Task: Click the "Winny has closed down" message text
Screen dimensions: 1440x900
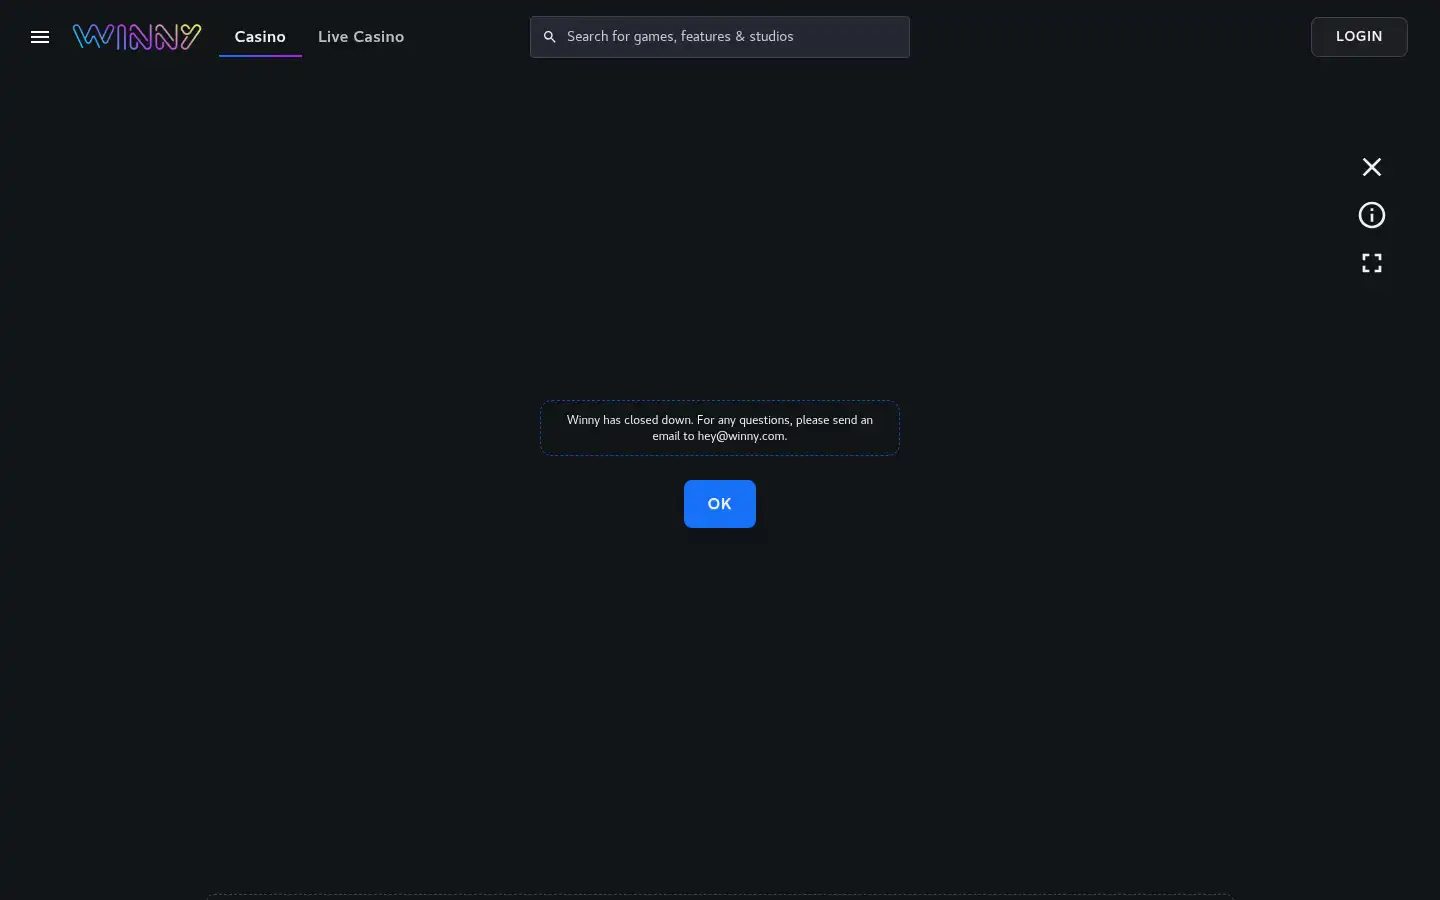Action: click(720, 428)
